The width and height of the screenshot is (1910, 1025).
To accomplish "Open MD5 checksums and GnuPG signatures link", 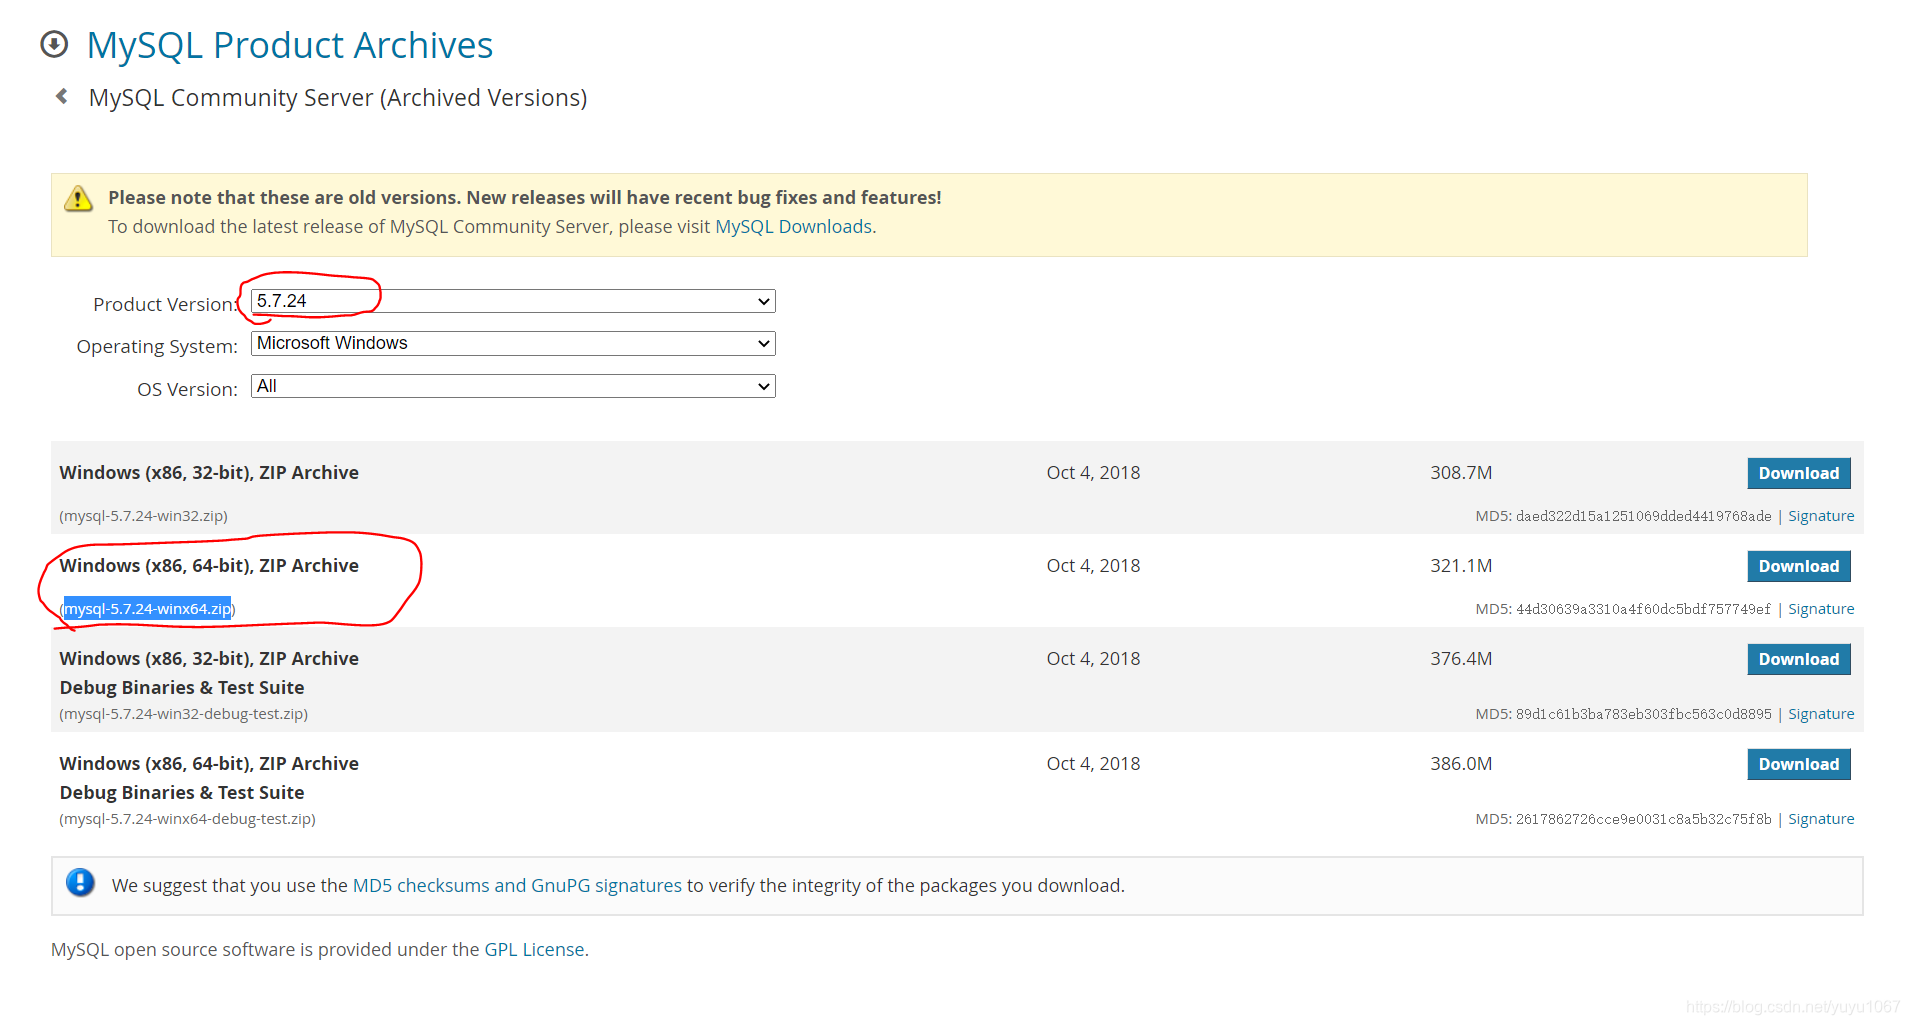I will [517, 885].
